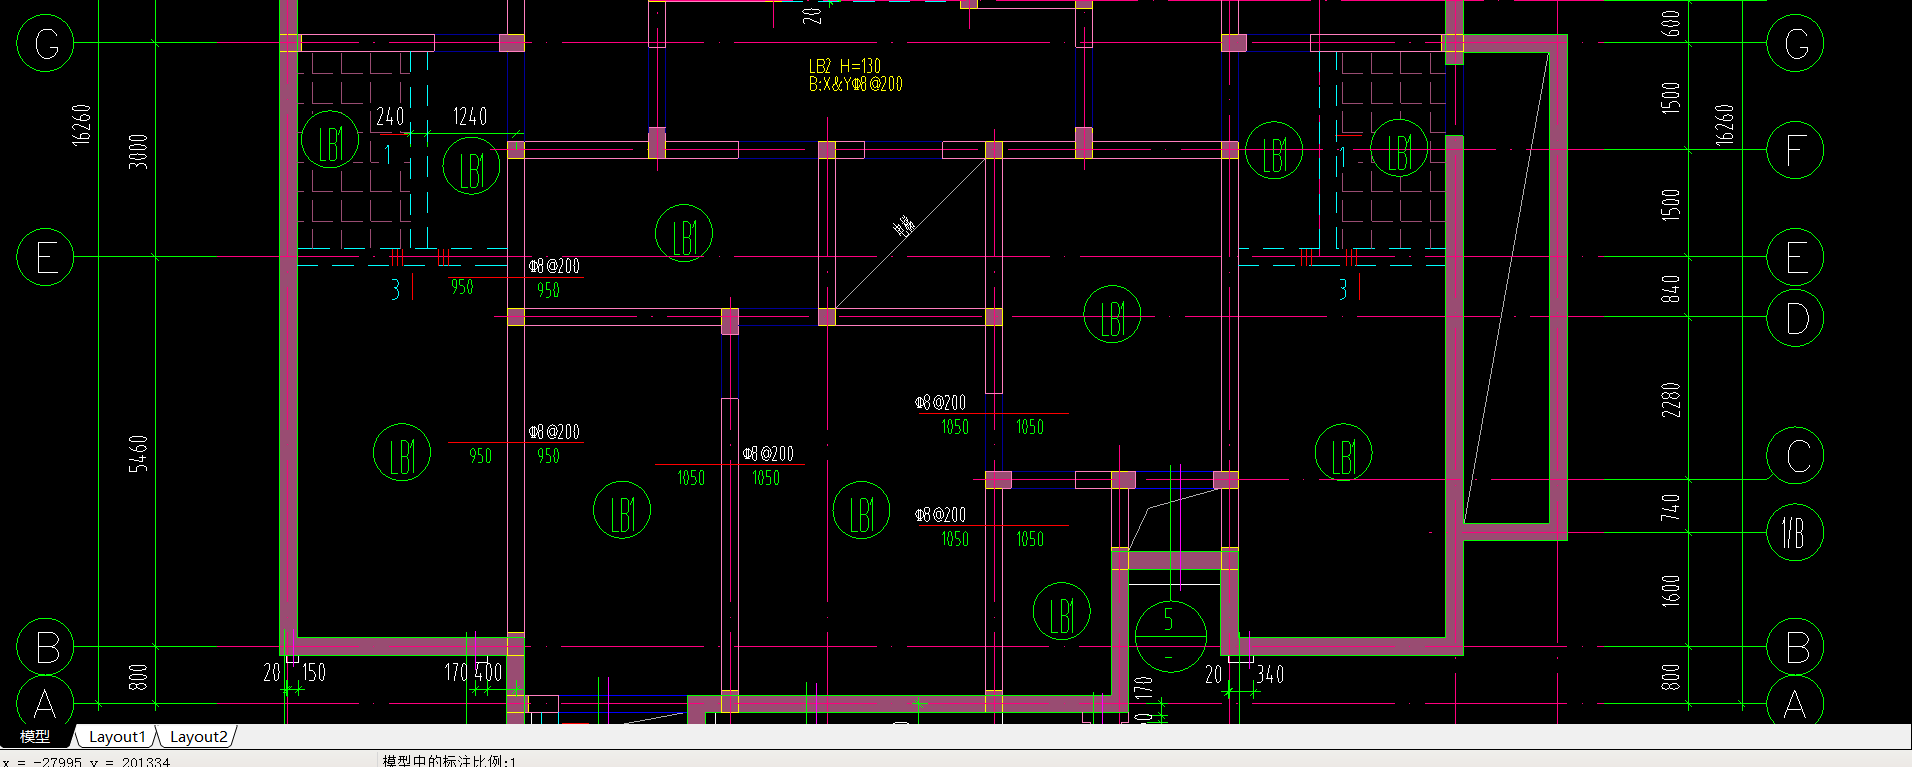The height and width of the screenshot is (767, 1912).
Task: Select the 840 dimension text
Action: click(1670, 289)
